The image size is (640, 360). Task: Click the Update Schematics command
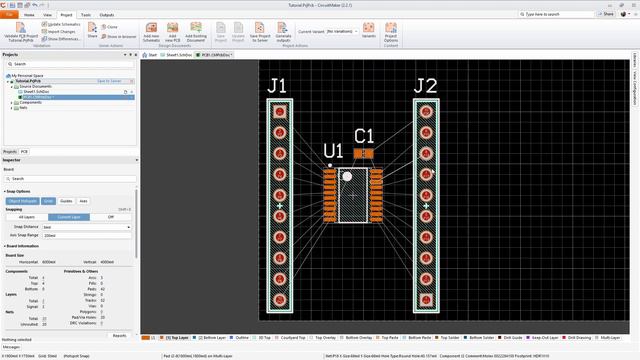click(61, 24)
